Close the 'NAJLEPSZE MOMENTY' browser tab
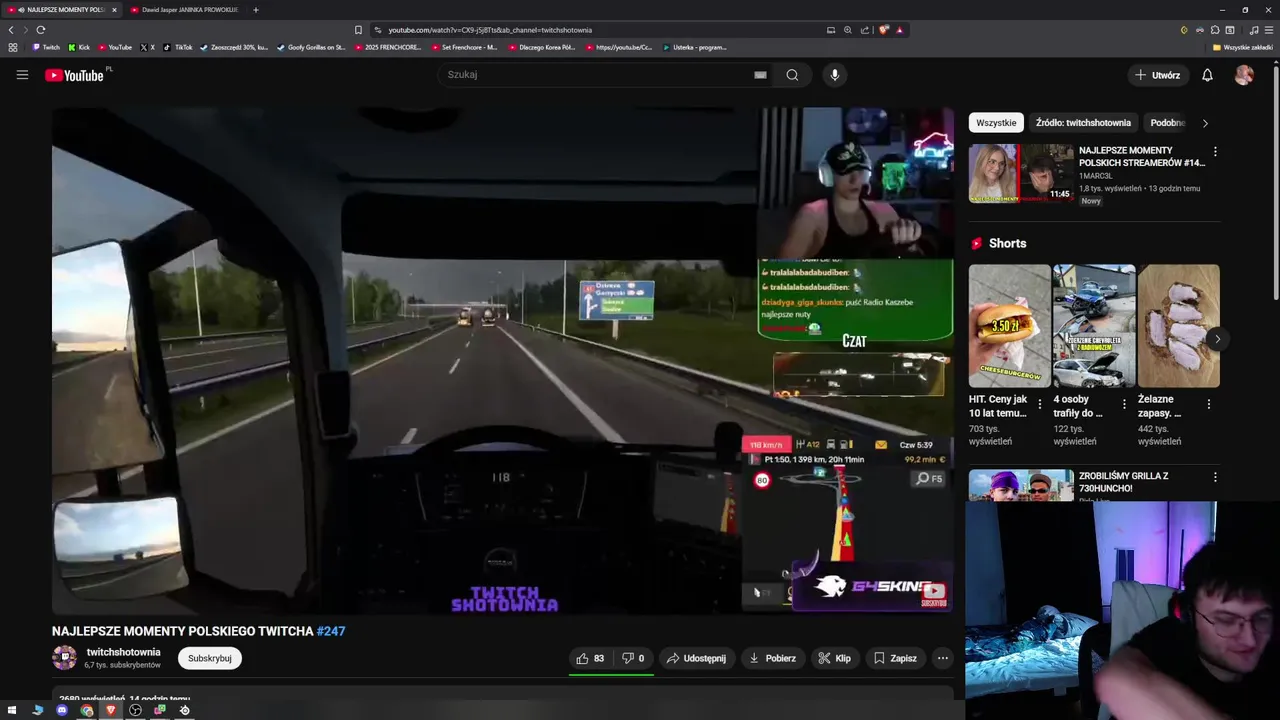This screenshot has width=1280, height=720. pos(114,10)
